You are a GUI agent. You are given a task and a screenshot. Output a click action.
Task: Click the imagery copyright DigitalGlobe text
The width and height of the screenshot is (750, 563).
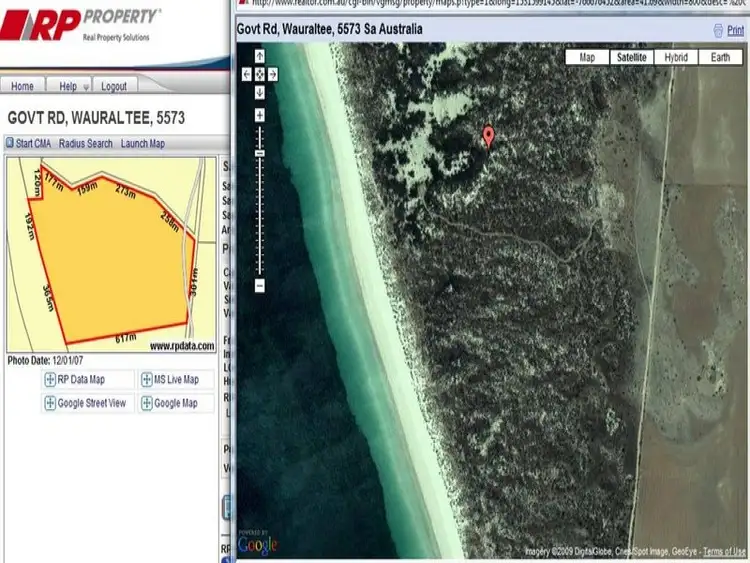[x=611, y=552]
